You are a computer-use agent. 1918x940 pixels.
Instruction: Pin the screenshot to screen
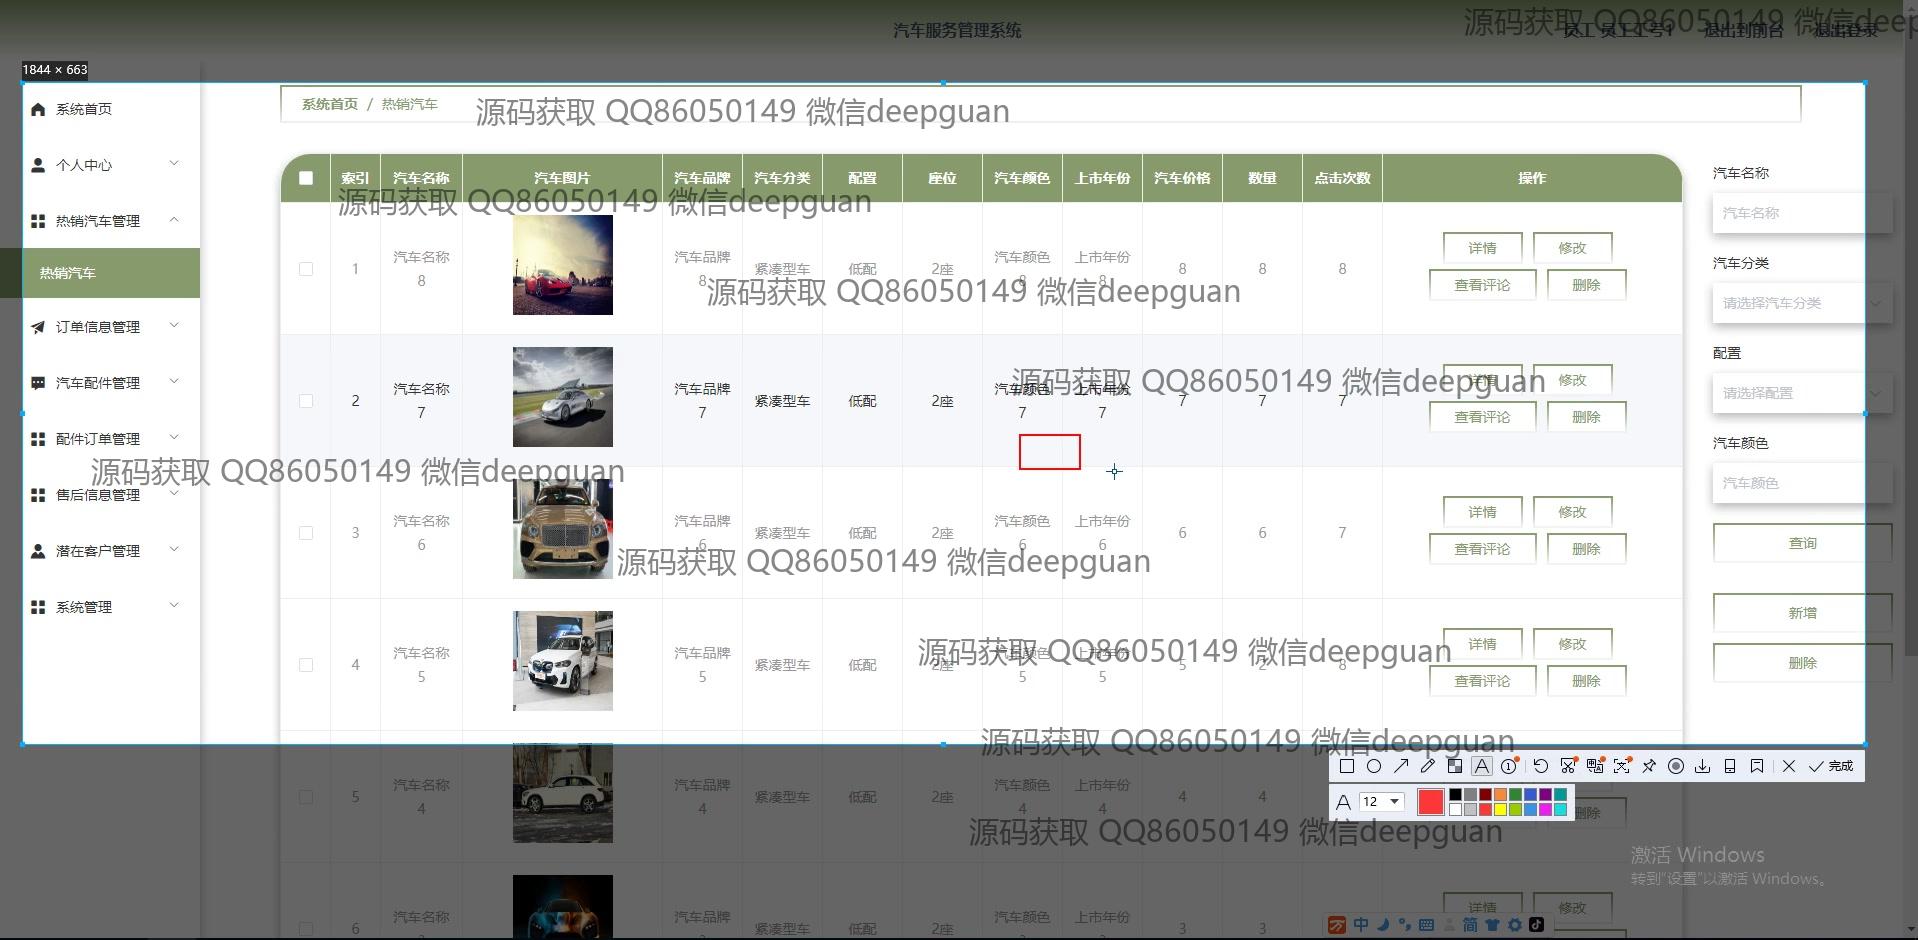click(1649, 766)
